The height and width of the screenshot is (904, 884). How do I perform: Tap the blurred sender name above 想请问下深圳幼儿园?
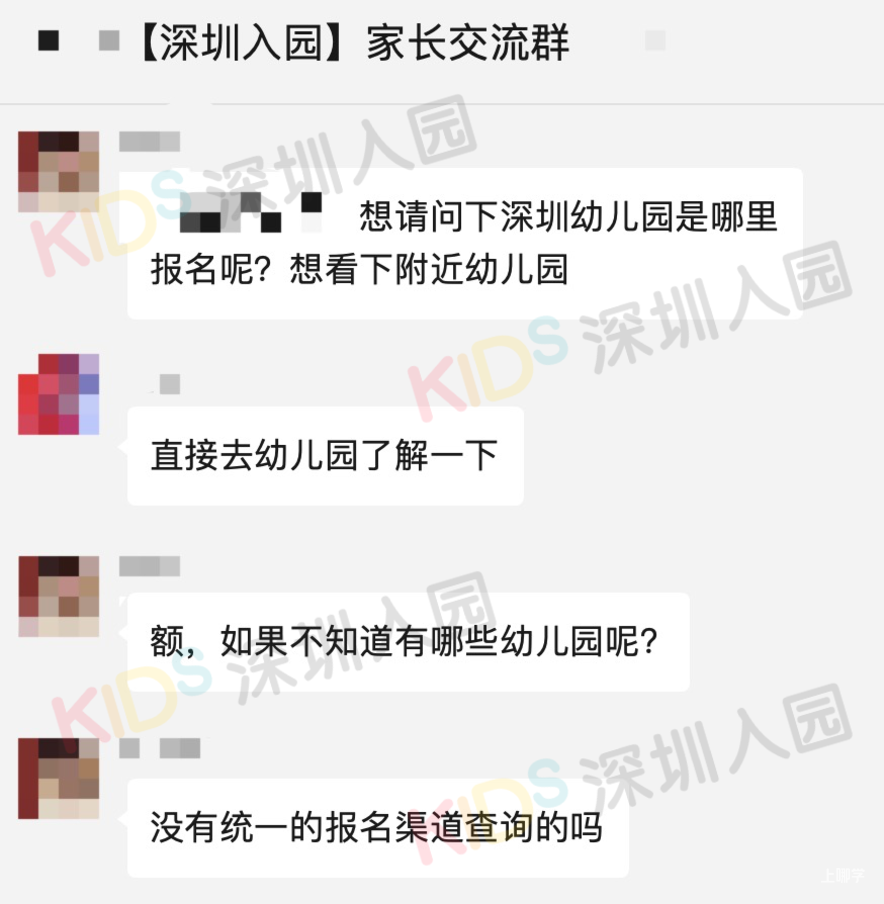click(x=149, y=142)
